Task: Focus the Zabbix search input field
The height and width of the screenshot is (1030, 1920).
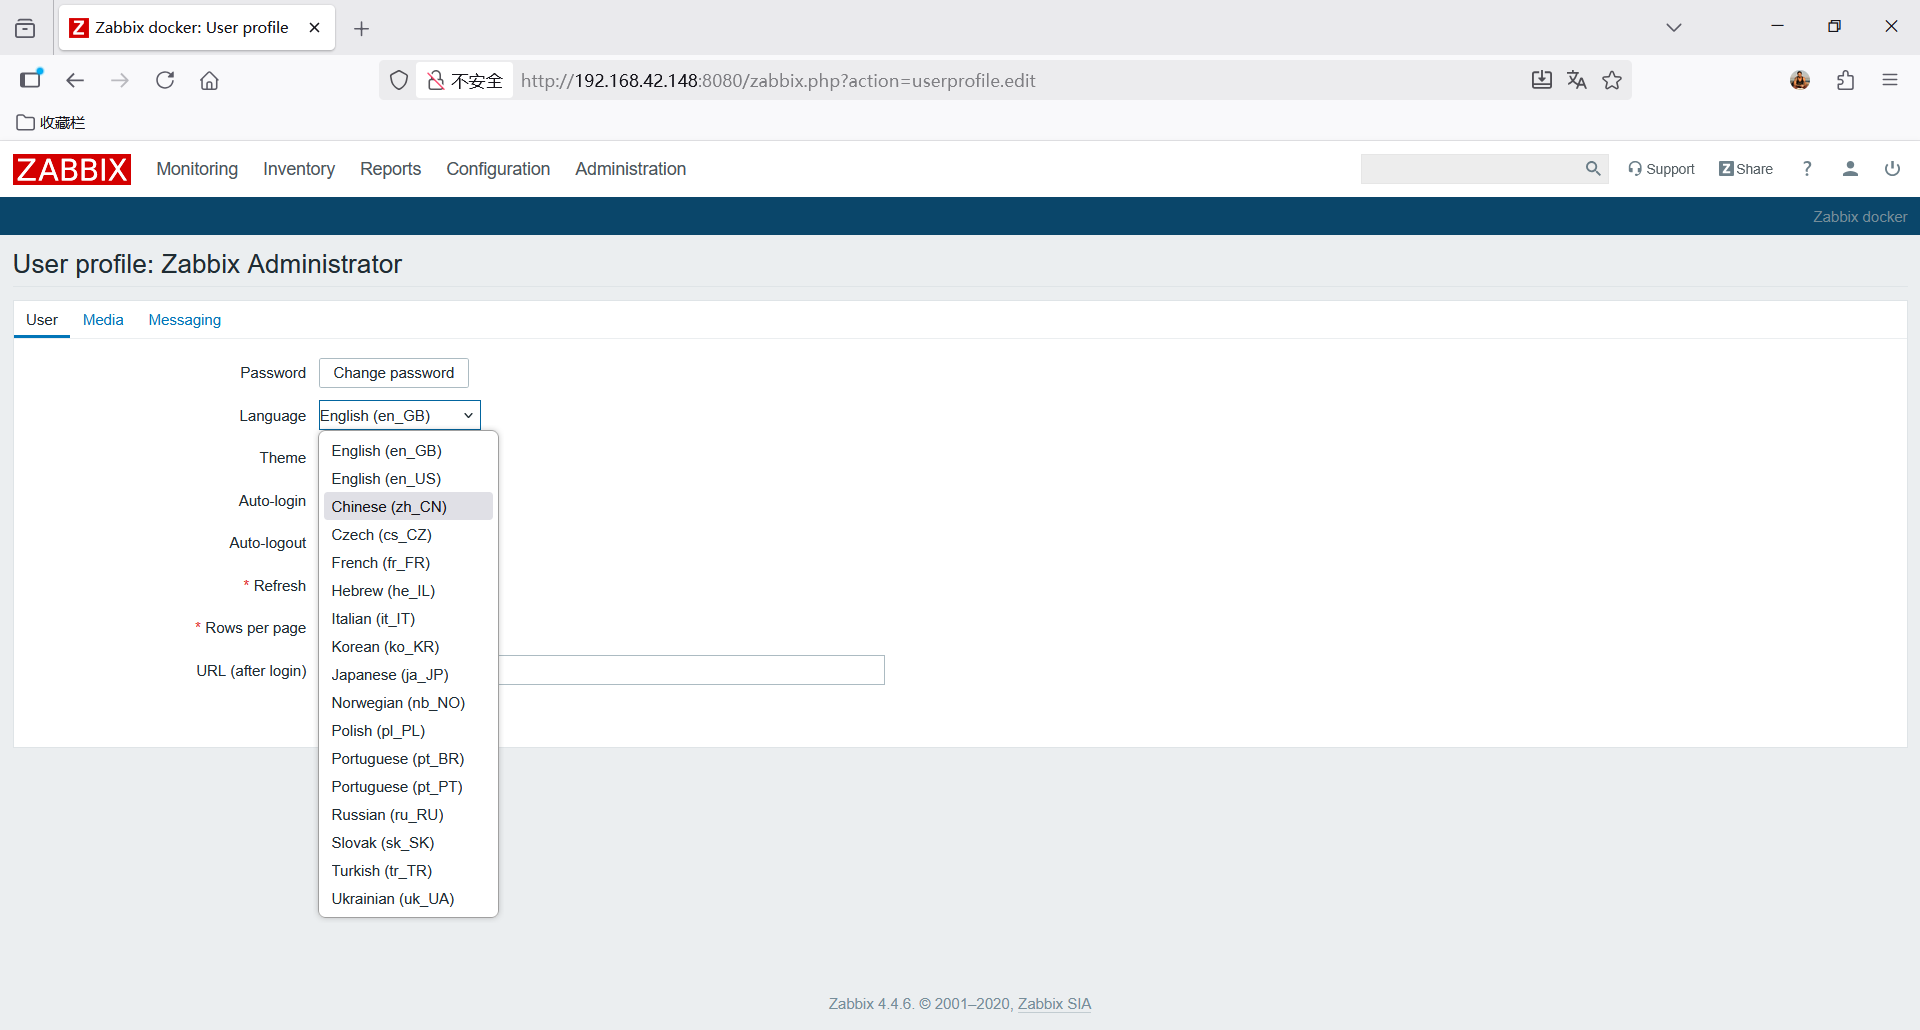Action: coord(1471,169)
